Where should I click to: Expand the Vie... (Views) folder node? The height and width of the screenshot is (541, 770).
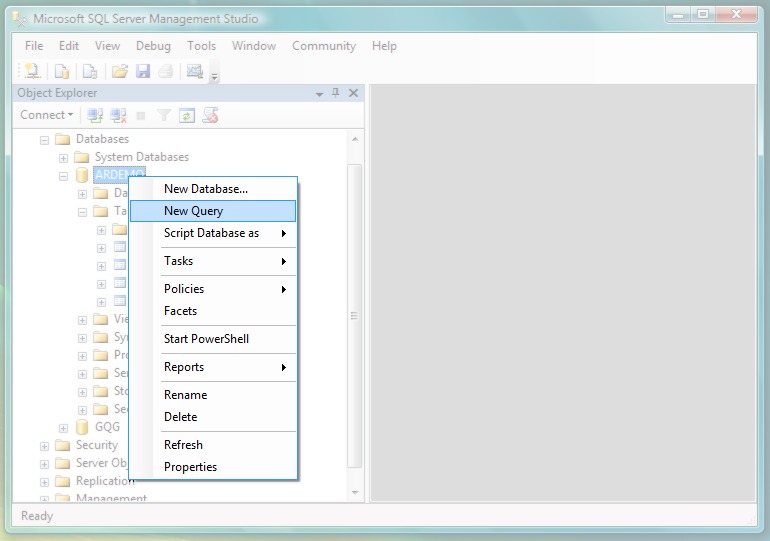pyautogui.click(x=82, y=320)
